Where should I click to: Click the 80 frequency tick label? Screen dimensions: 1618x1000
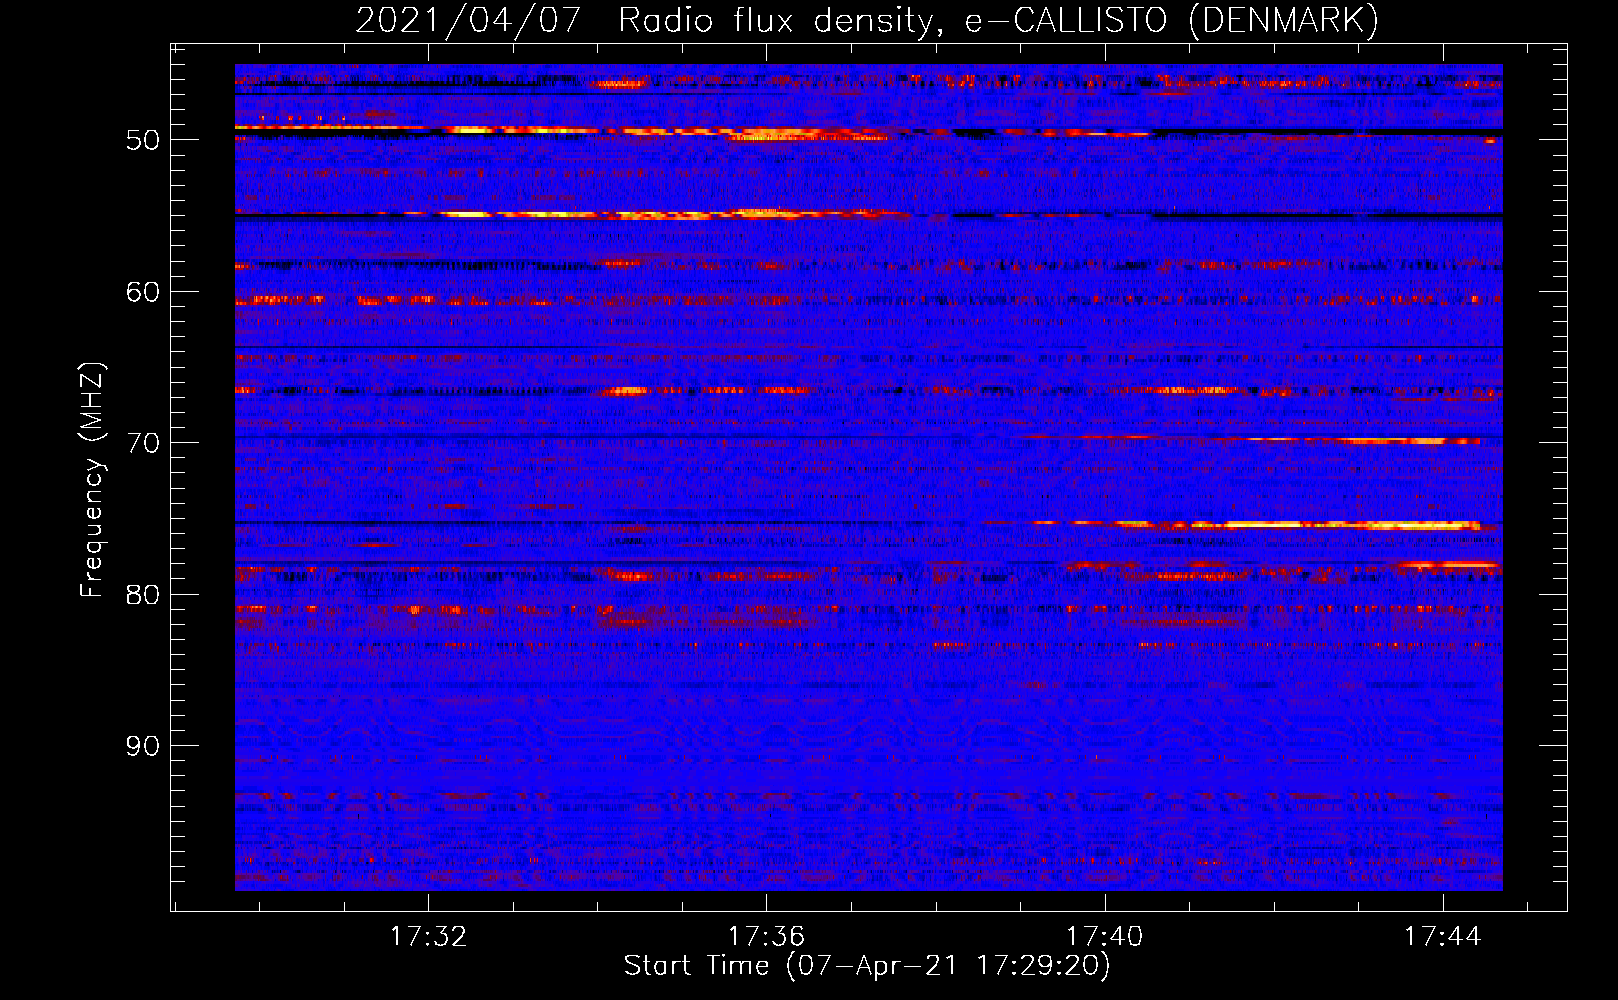(x=143, y=595)
